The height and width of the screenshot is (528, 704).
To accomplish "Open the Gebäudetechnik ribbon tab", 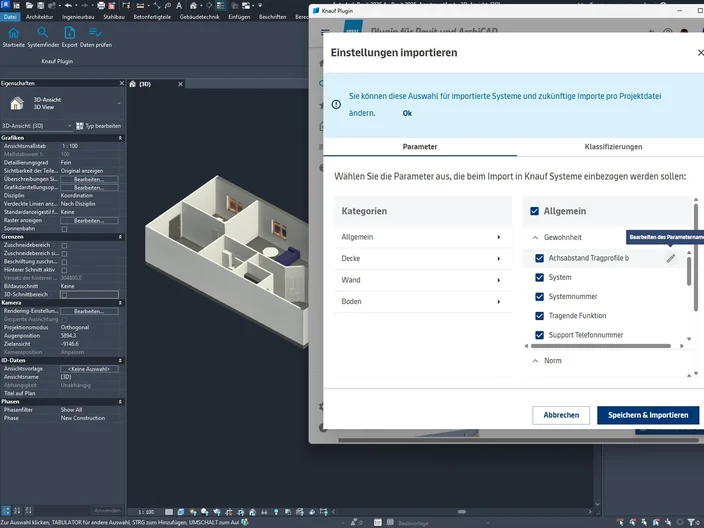I will click(x=199, y=17).
